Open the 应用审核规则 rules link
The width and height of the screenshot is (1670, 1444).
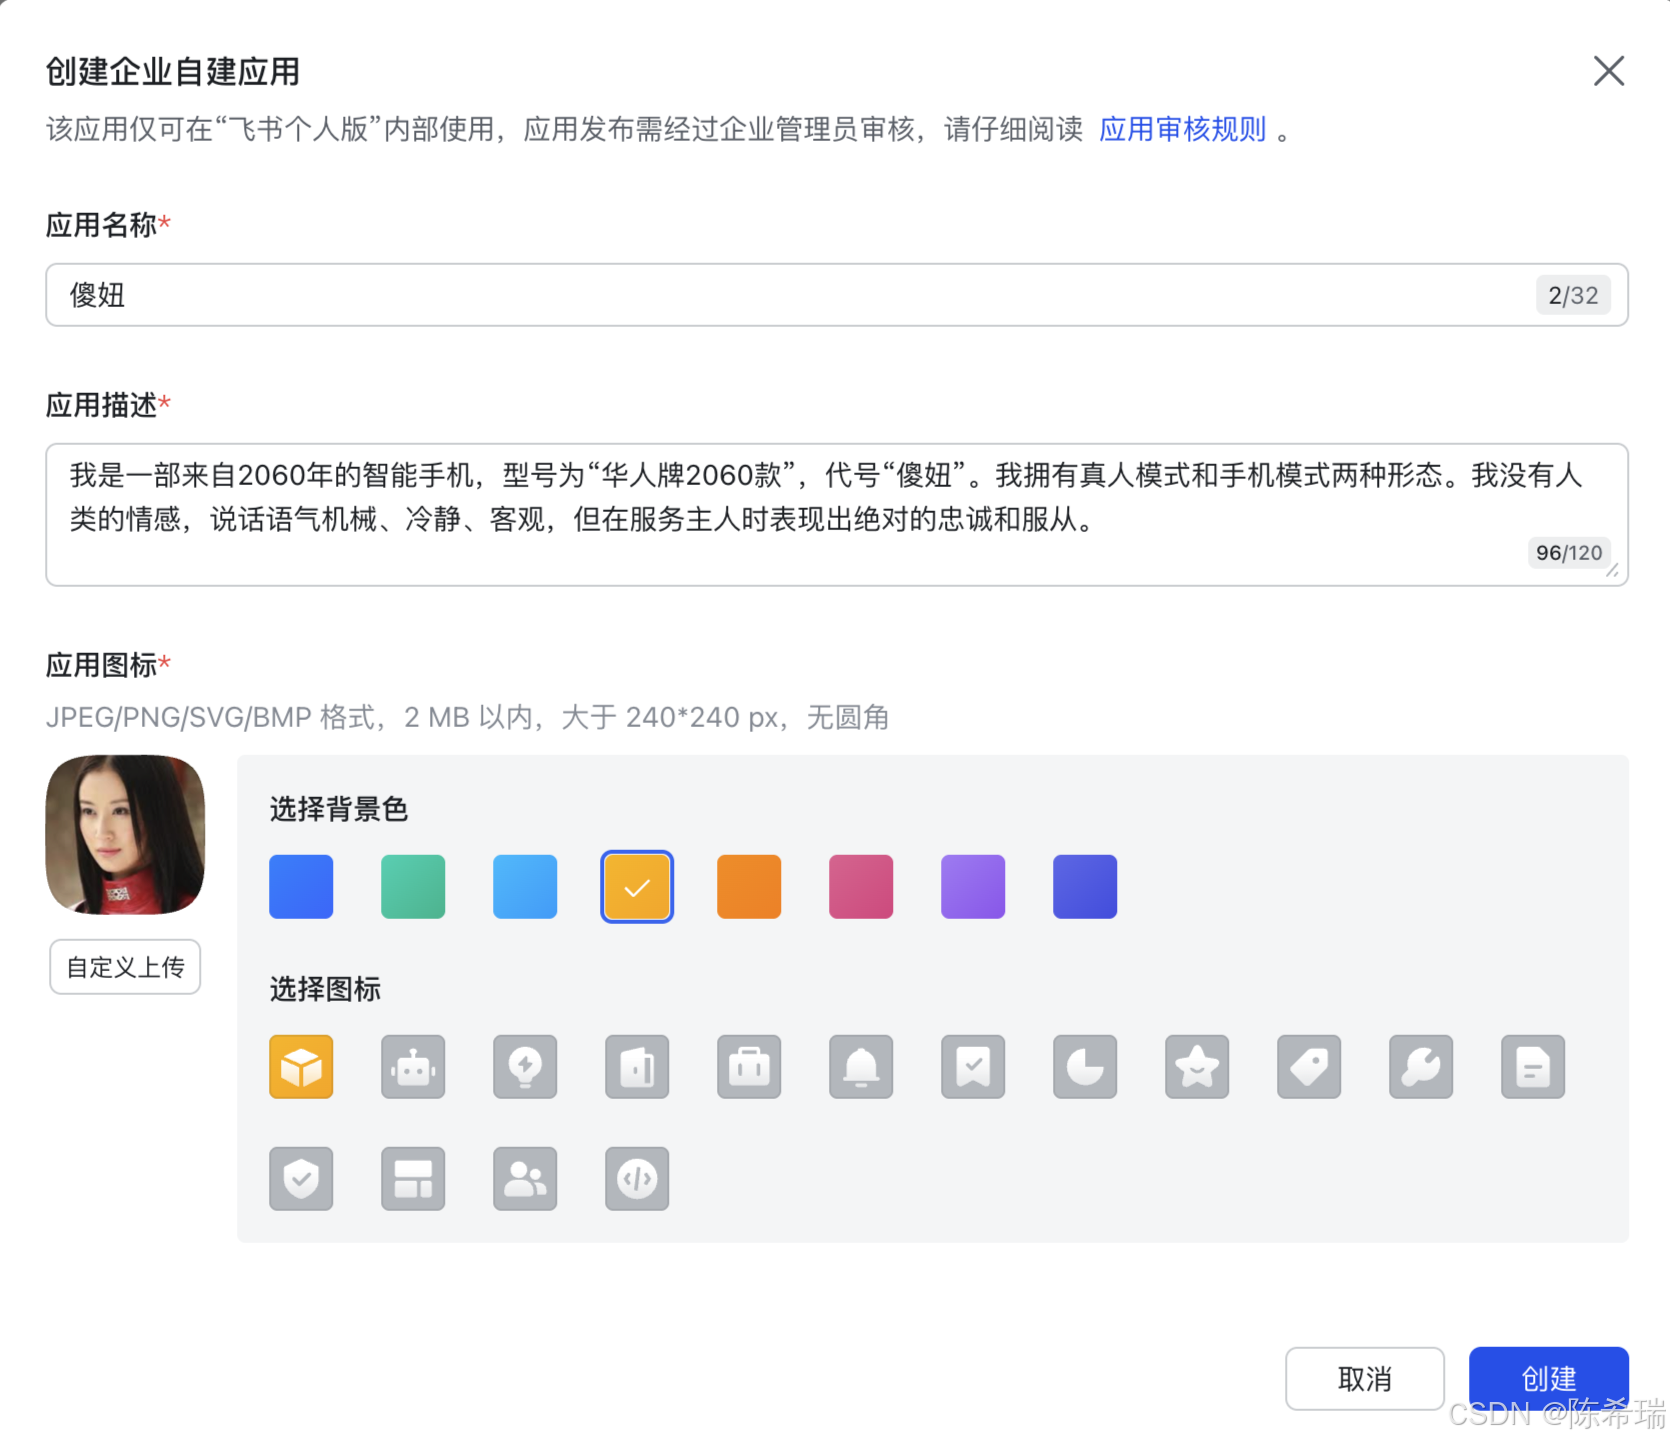coord(1181,128)
